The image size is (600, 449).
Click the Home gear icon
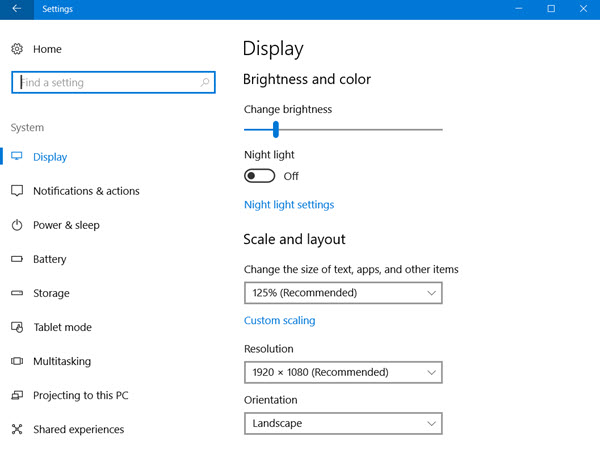coord(17,49)
